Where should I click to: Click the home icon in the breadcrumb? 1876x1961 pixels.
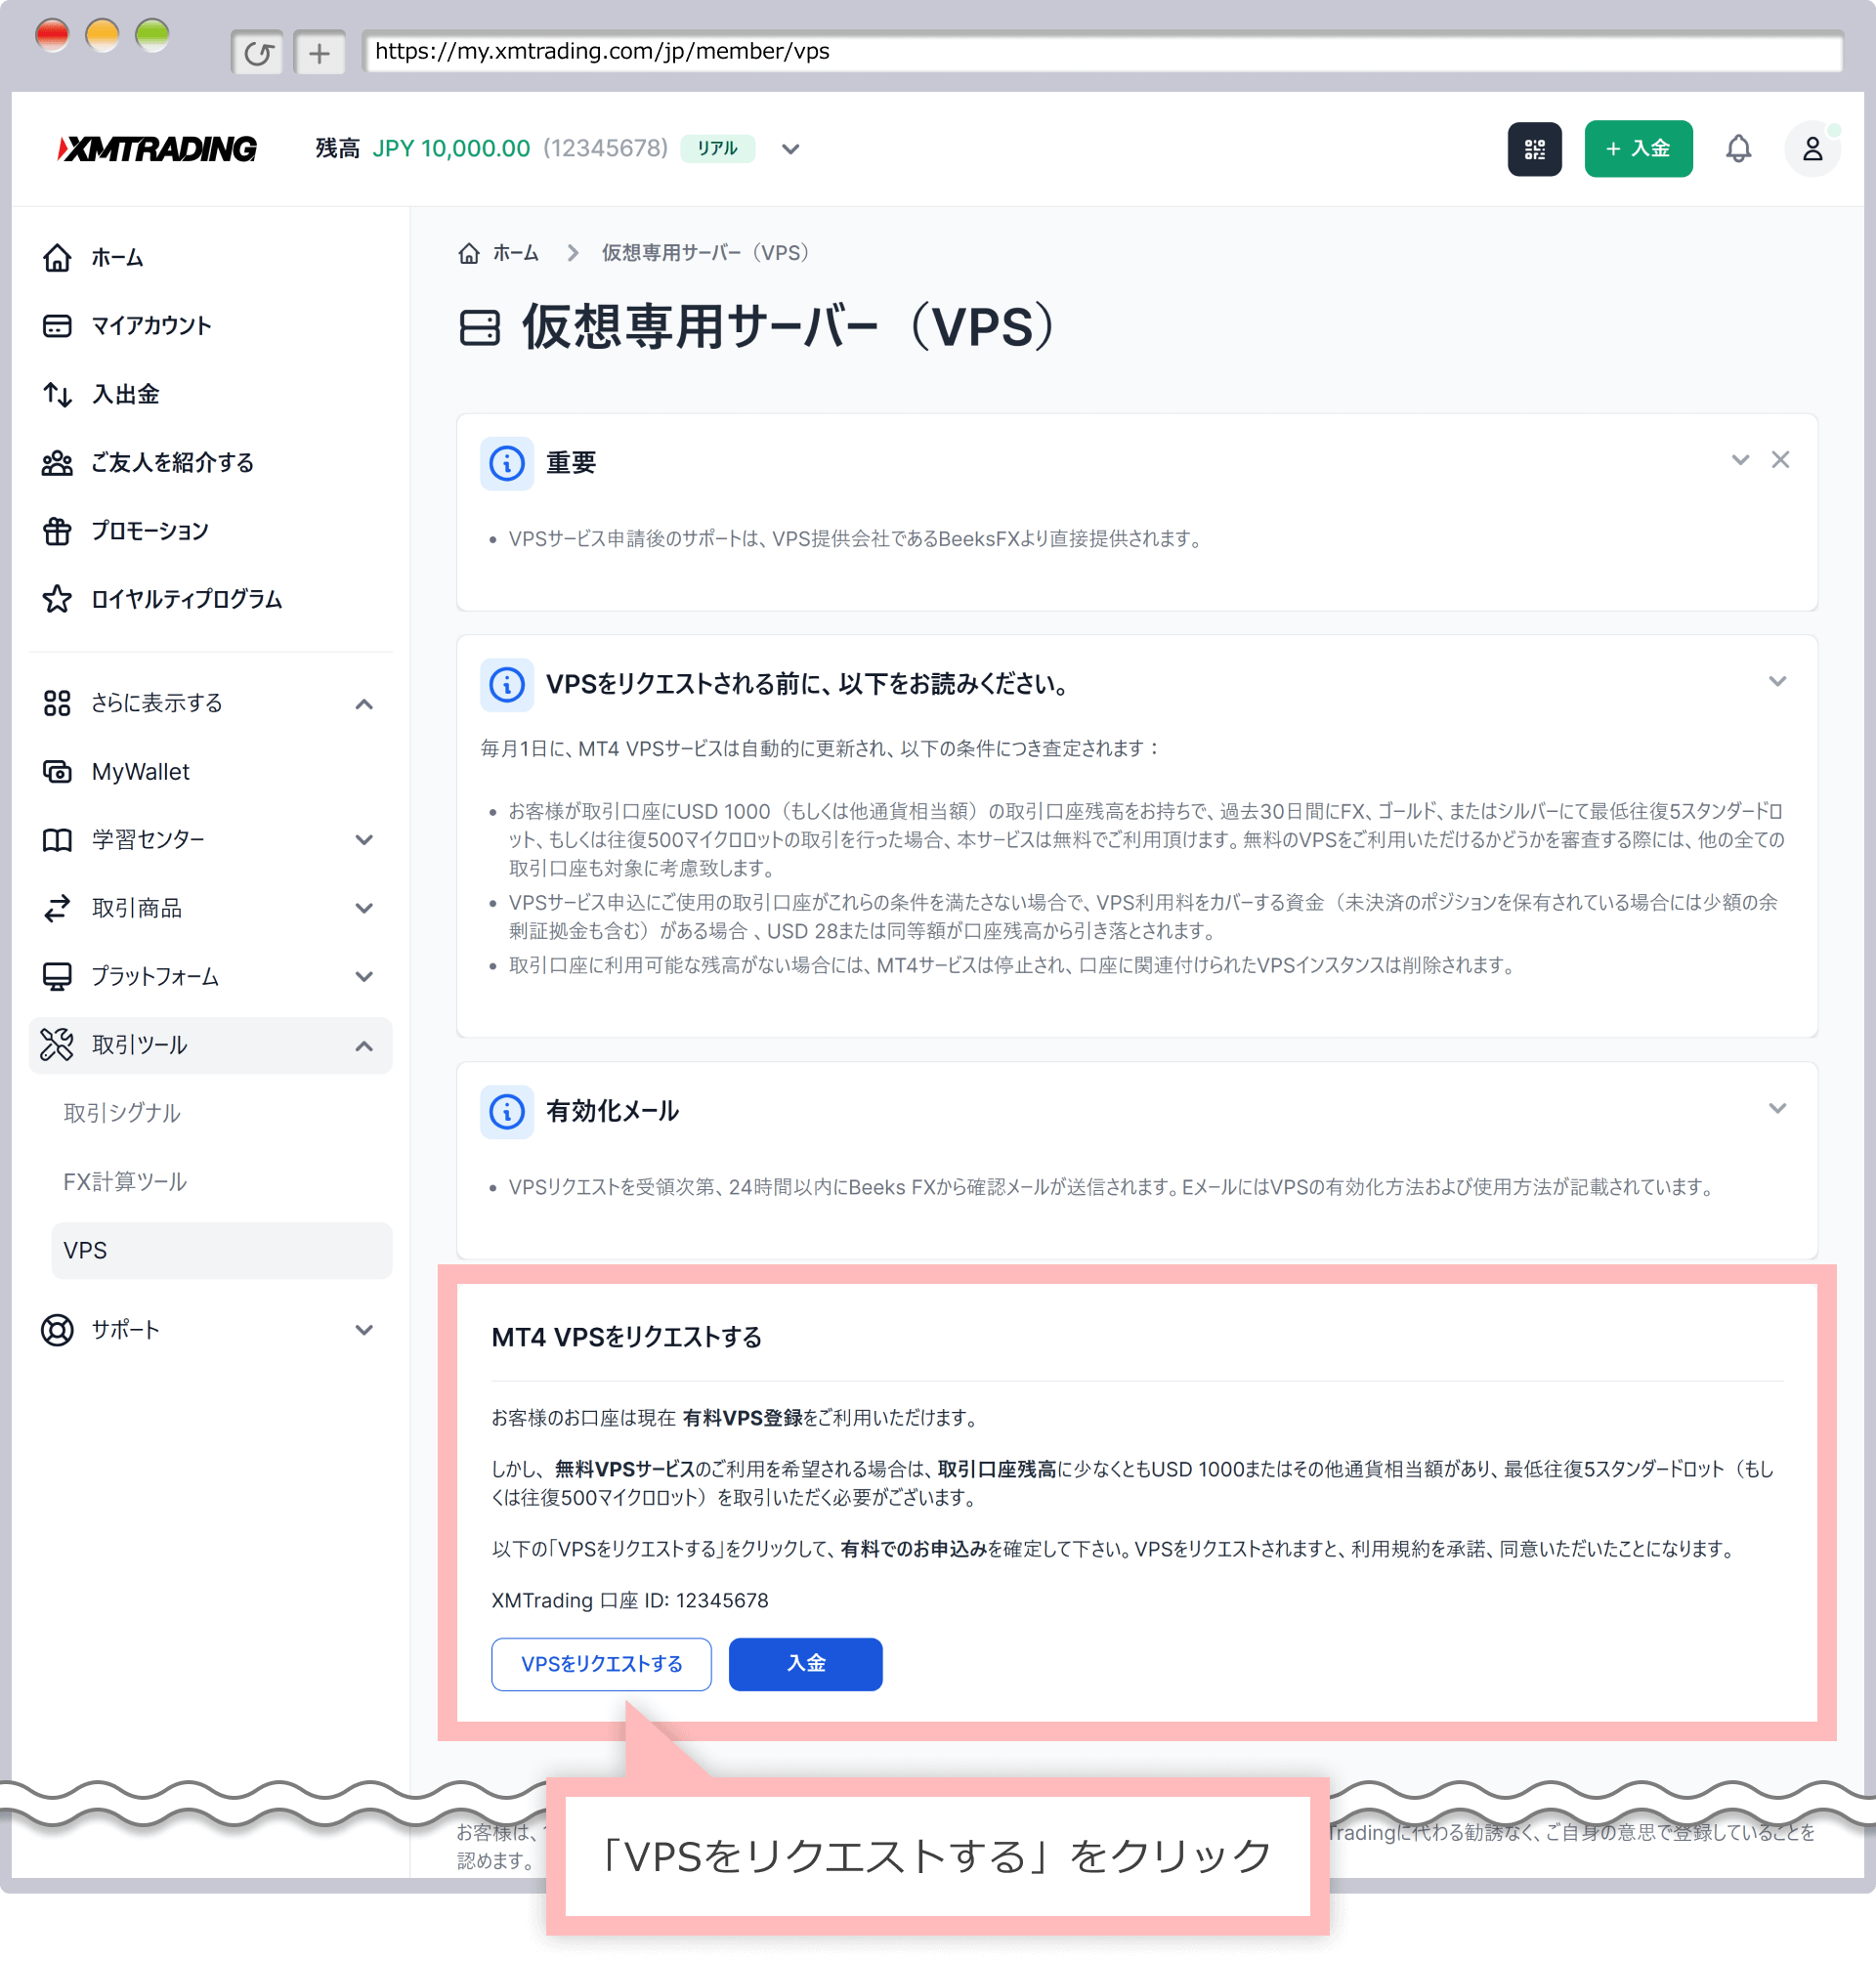click(x=469, y=253)
